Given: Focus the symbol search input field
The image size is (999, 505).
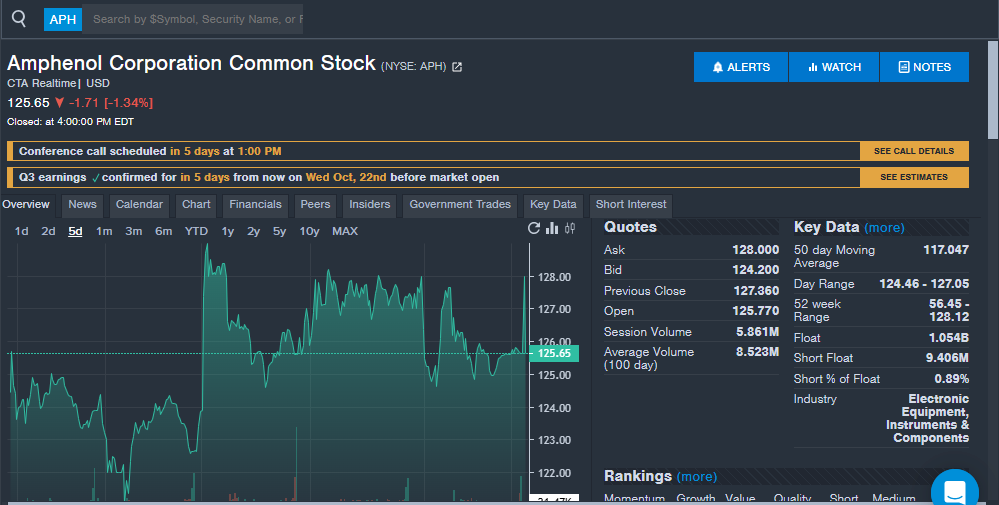Looking at the screenshot, I should coord(193,19).
